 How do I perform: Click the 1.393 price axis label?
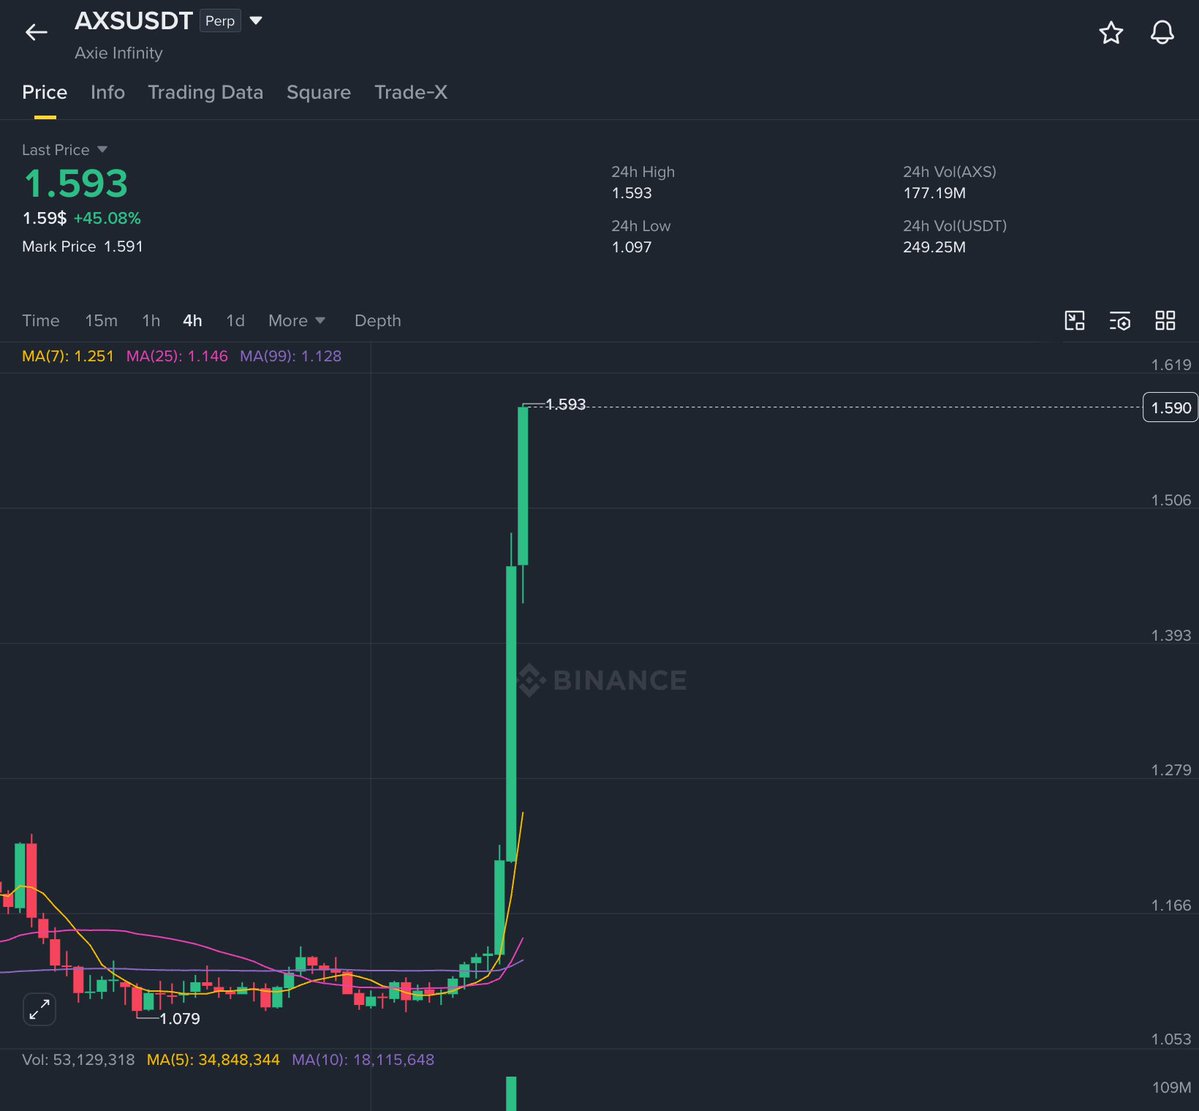tap(1171, 635)
